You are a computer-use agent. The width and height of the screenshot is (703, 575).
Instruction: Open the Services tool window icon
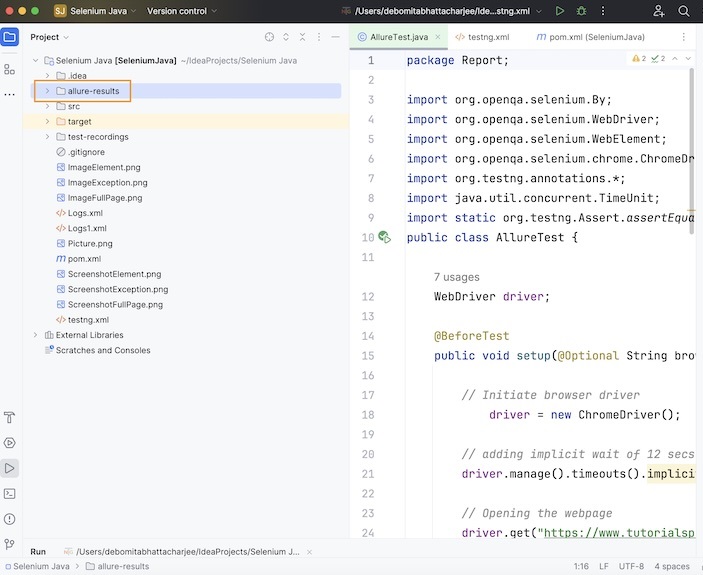tap(10, 442)
